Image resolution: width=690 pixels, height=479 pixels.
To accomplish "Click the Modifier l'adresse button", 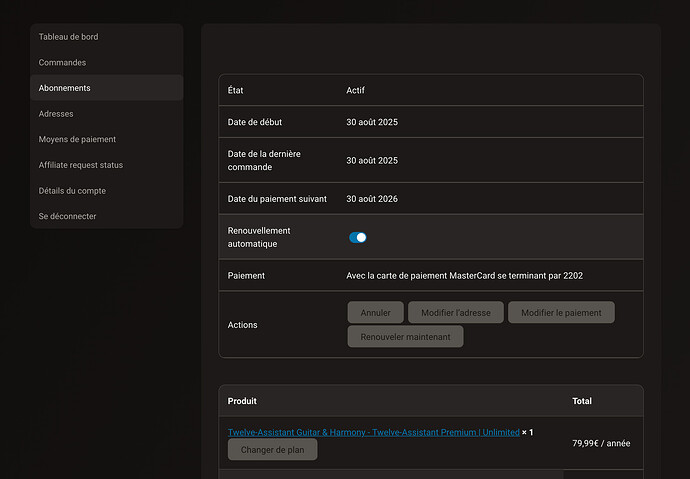I will [x=455, y=312].
